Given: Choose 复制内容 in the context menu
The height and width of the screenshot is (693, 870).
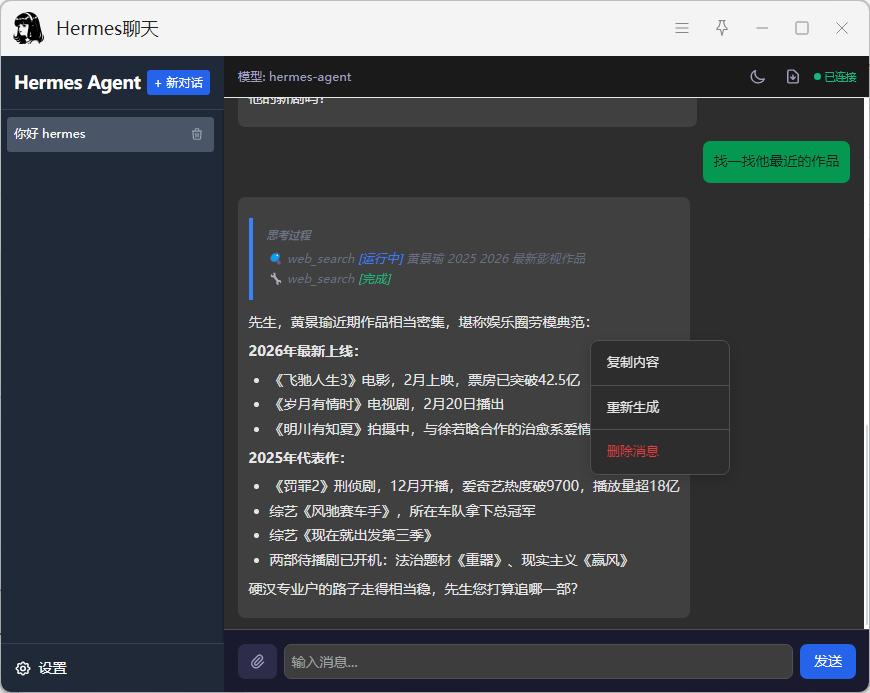Looking at the screenshot, I should [660, 363].
